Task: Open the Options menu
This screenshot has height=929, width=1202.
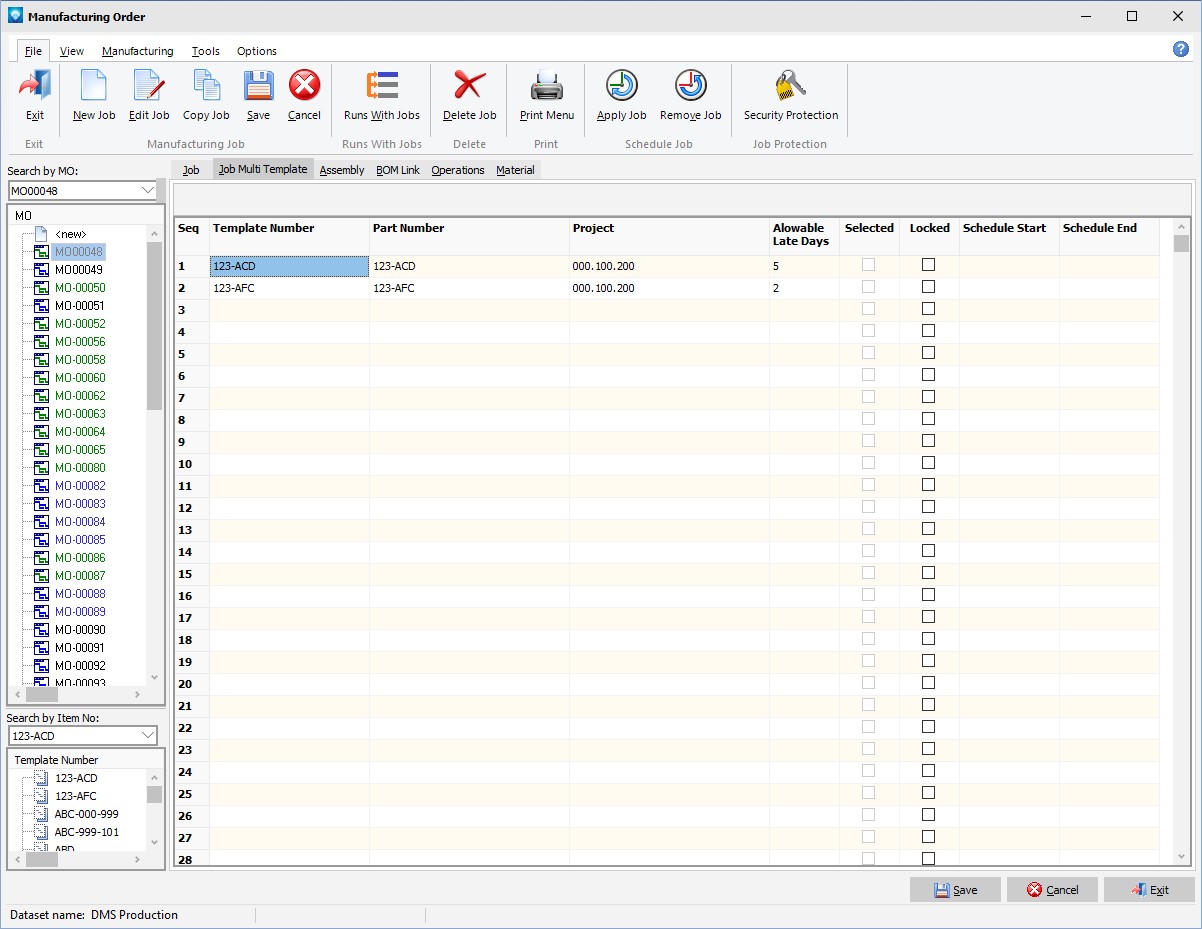Action: (257, 51)
